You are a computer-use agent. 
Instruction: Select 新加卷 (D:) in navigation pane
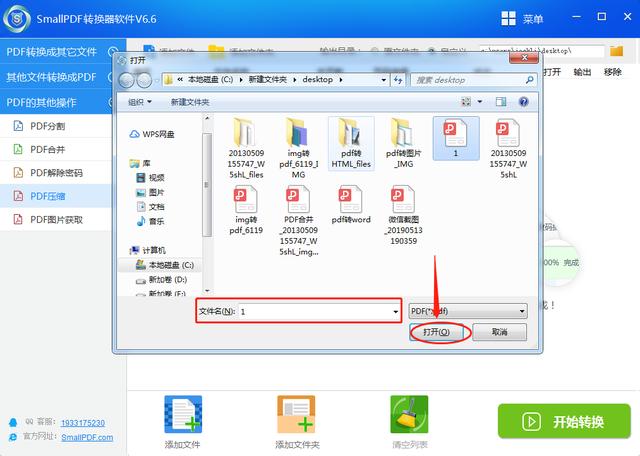tap(162, 280)
